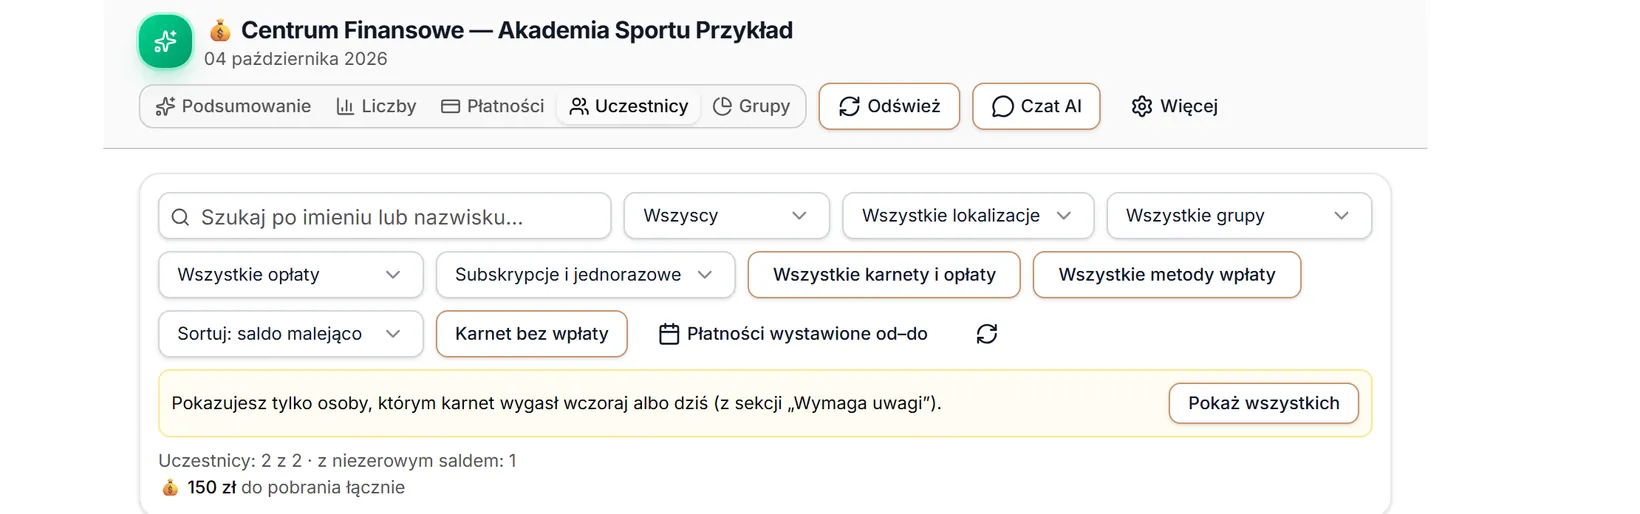Switch to the Liczby tab
The height and width of the screenshot is (514, 1640).
point(376,106)
